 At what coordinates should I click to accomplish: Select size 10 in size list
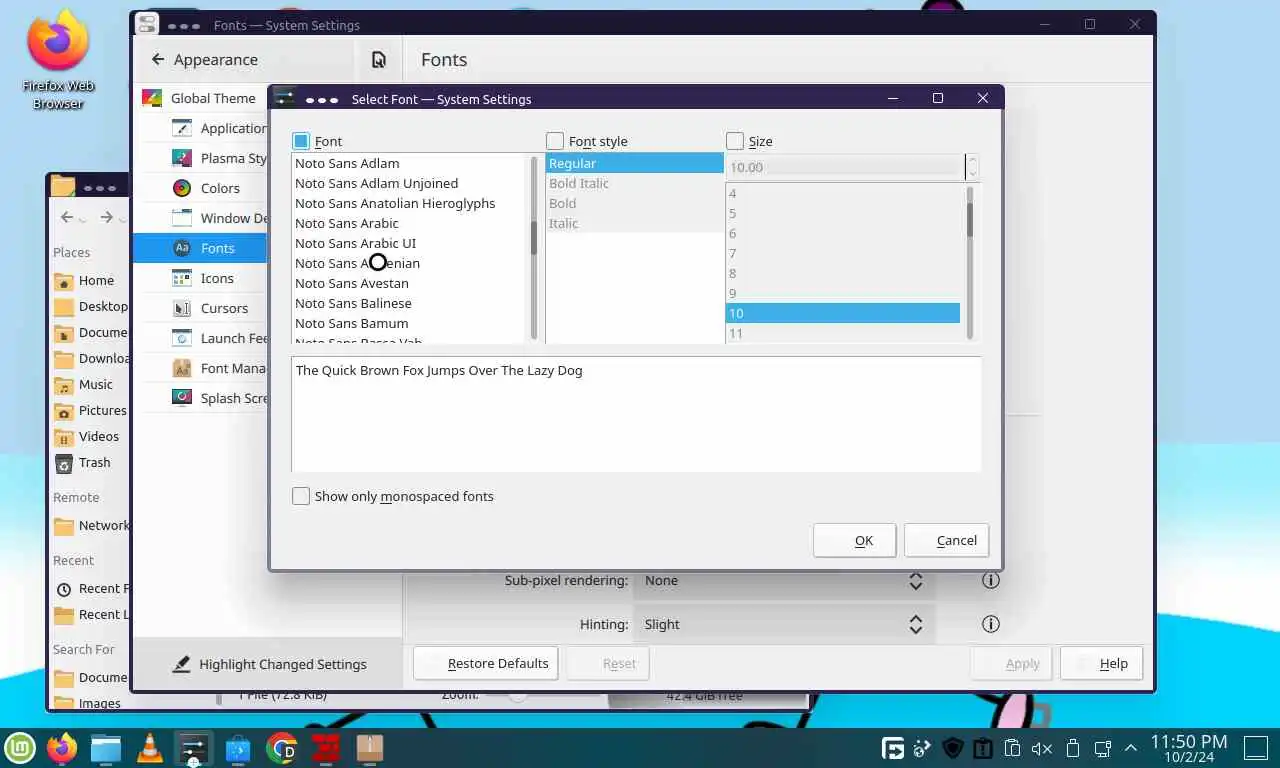point(843,313)
